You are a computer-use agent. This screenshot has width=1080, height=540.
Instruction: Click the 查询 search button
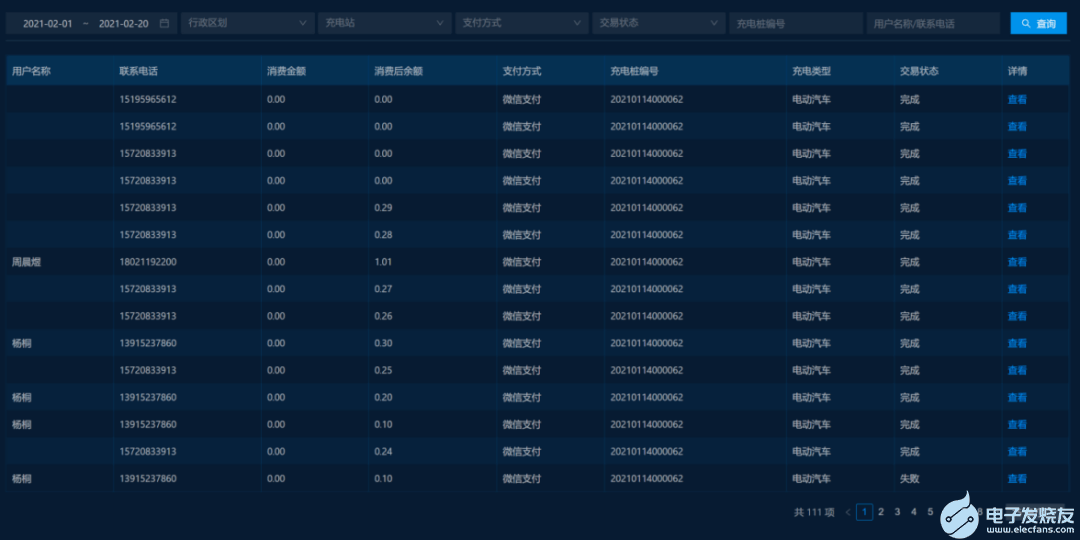click(1038, 23)
